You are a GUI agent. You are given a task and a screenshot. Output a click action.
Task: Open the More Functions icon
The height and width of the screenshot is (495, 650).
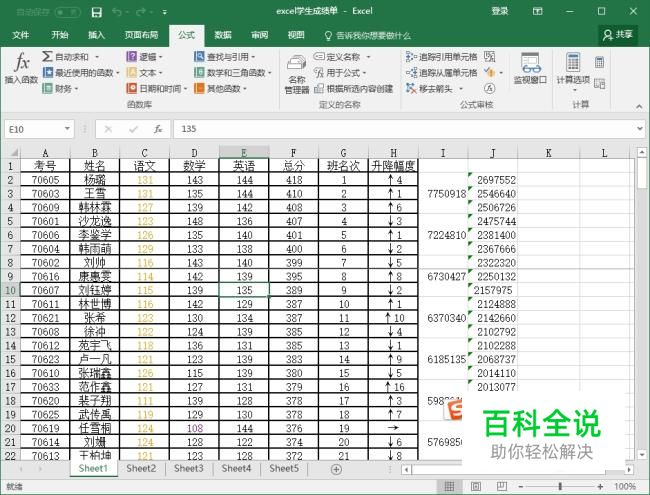(x=199, y=88)
